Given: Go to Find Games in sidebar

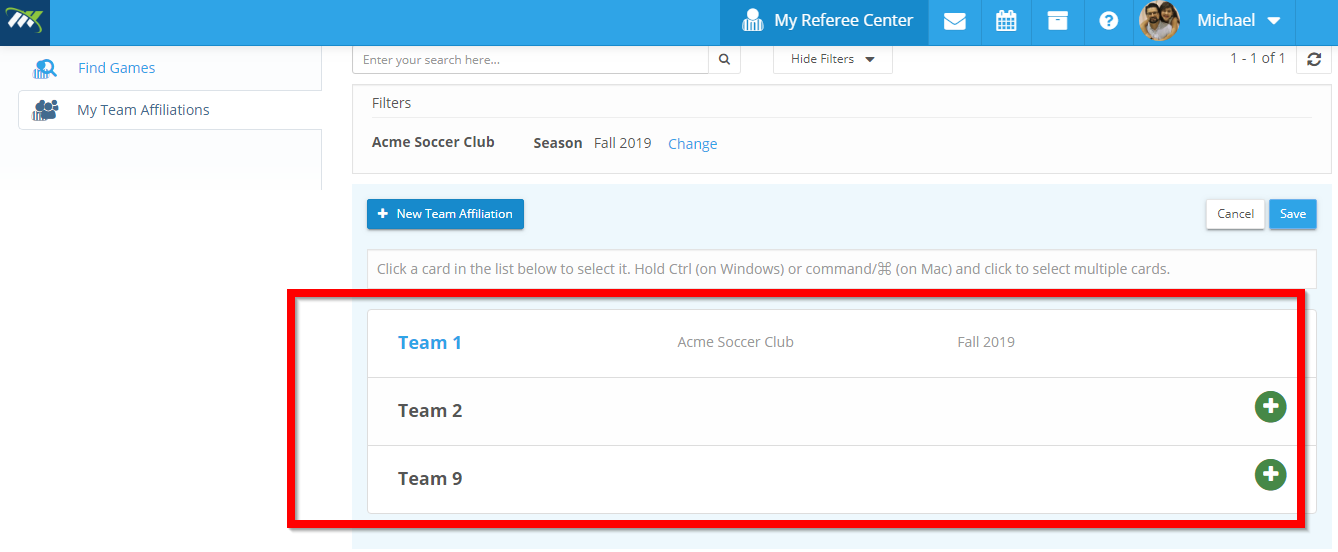Looking at the screenshot, I should click(116, 68).
